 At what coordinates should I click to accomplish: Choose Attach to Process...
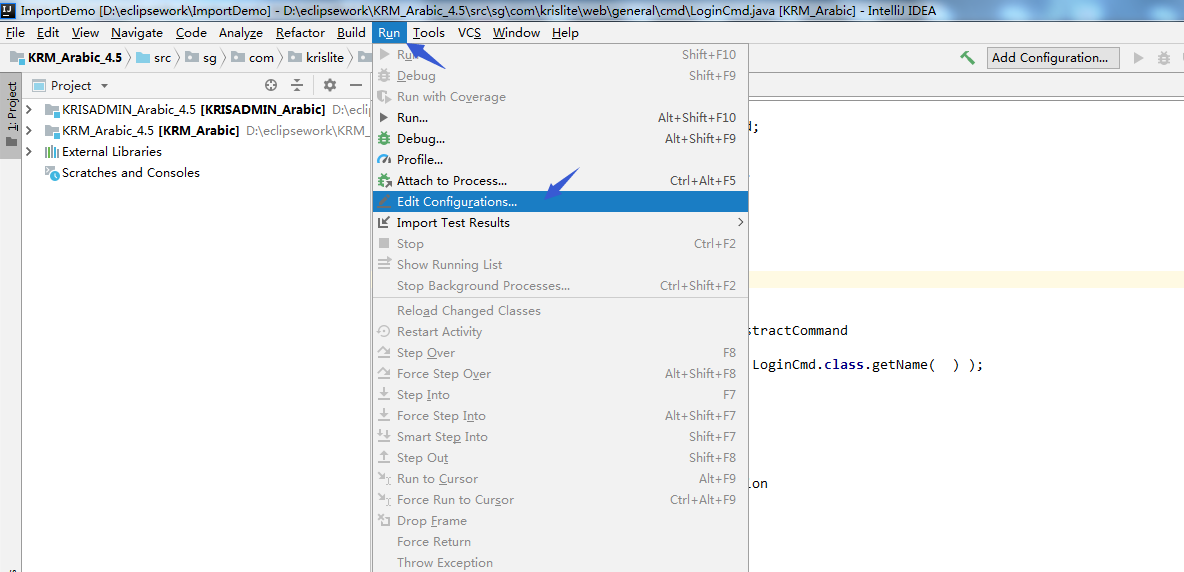(560, 181)
